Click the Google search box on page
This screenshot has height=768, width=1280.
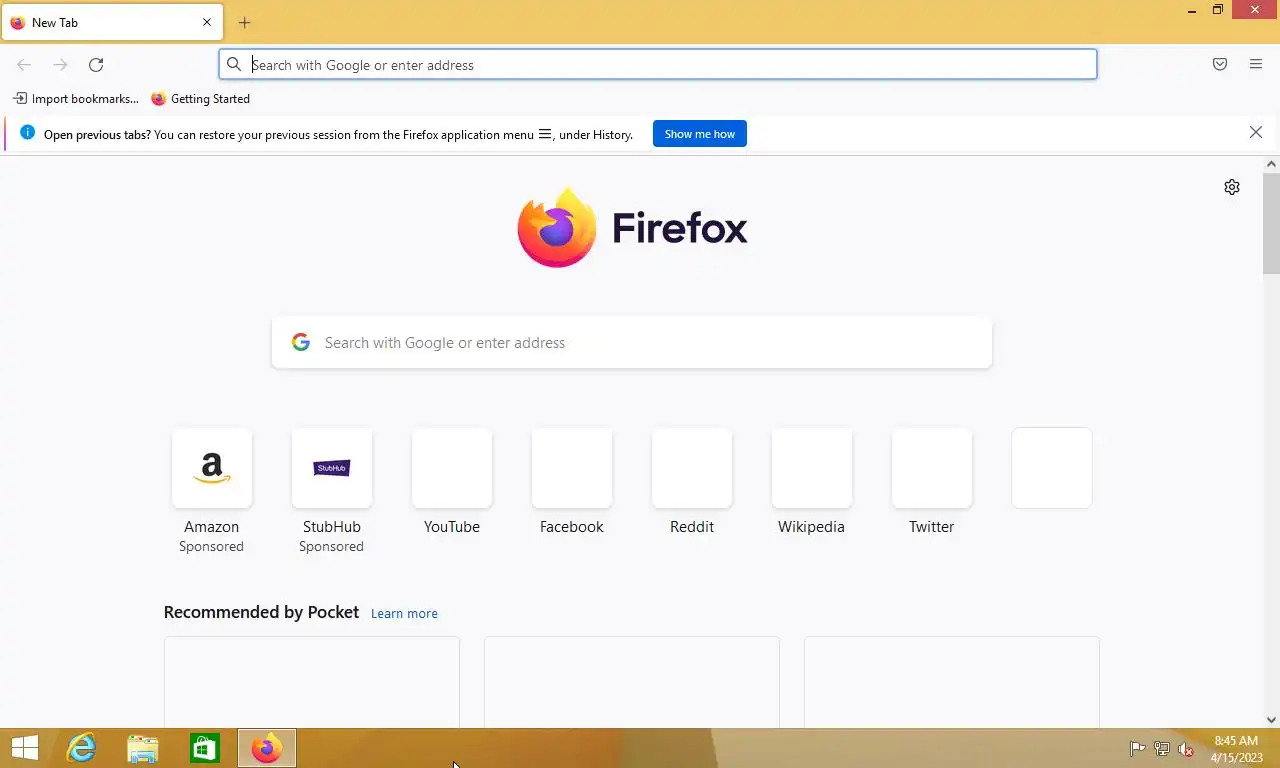tap(632, 343)
